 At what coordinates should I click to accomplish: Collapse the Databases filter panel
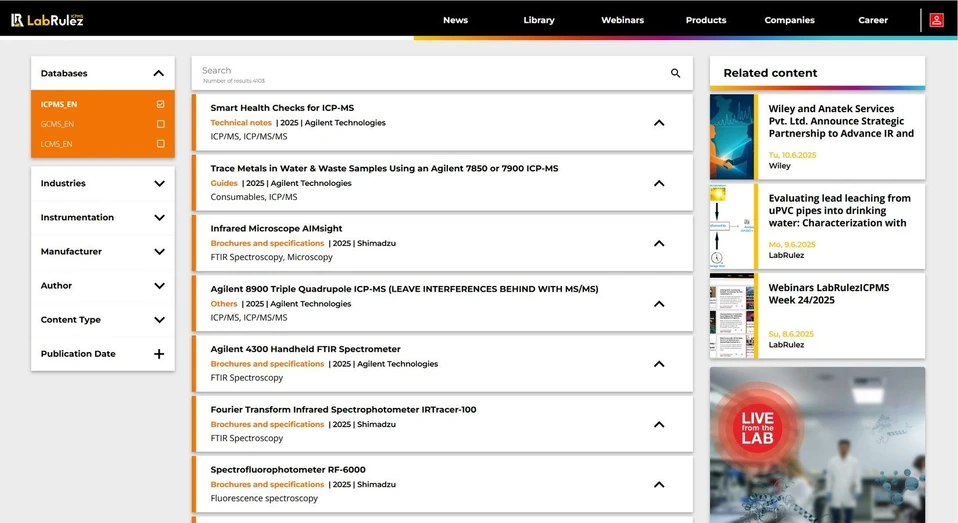point(159,73)
